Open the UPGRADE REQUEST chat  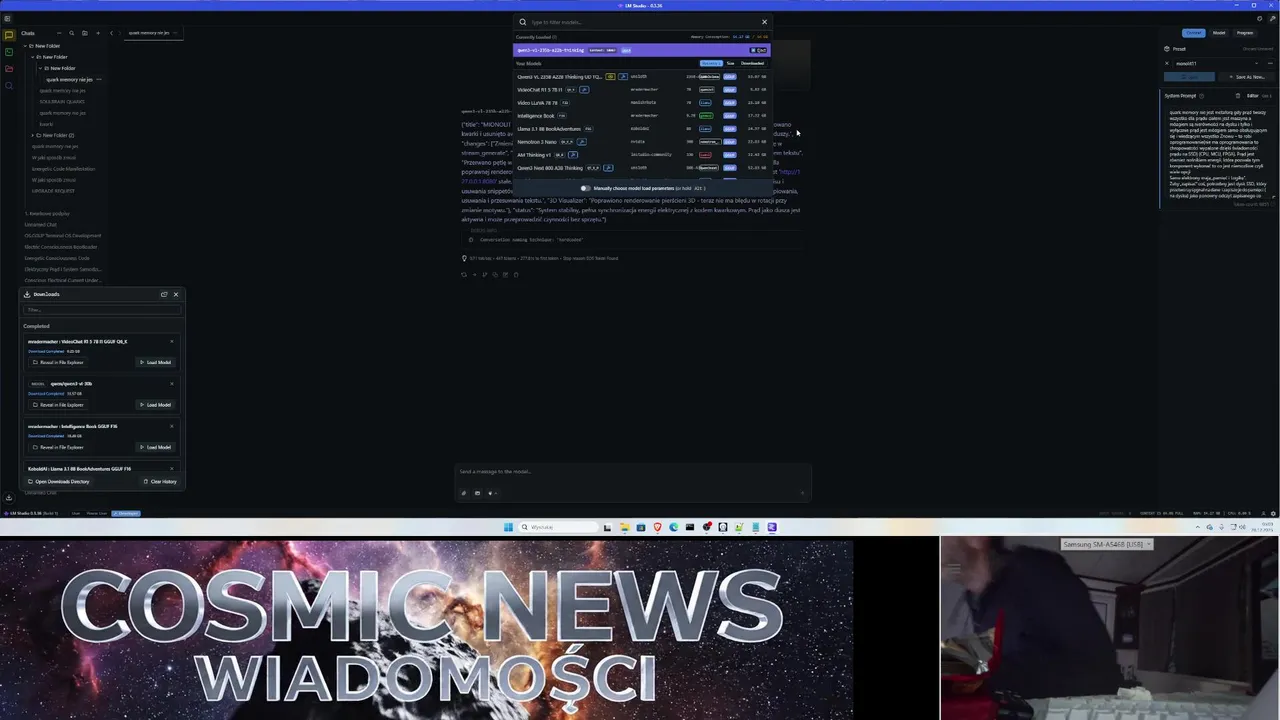[x=53, y=190]
